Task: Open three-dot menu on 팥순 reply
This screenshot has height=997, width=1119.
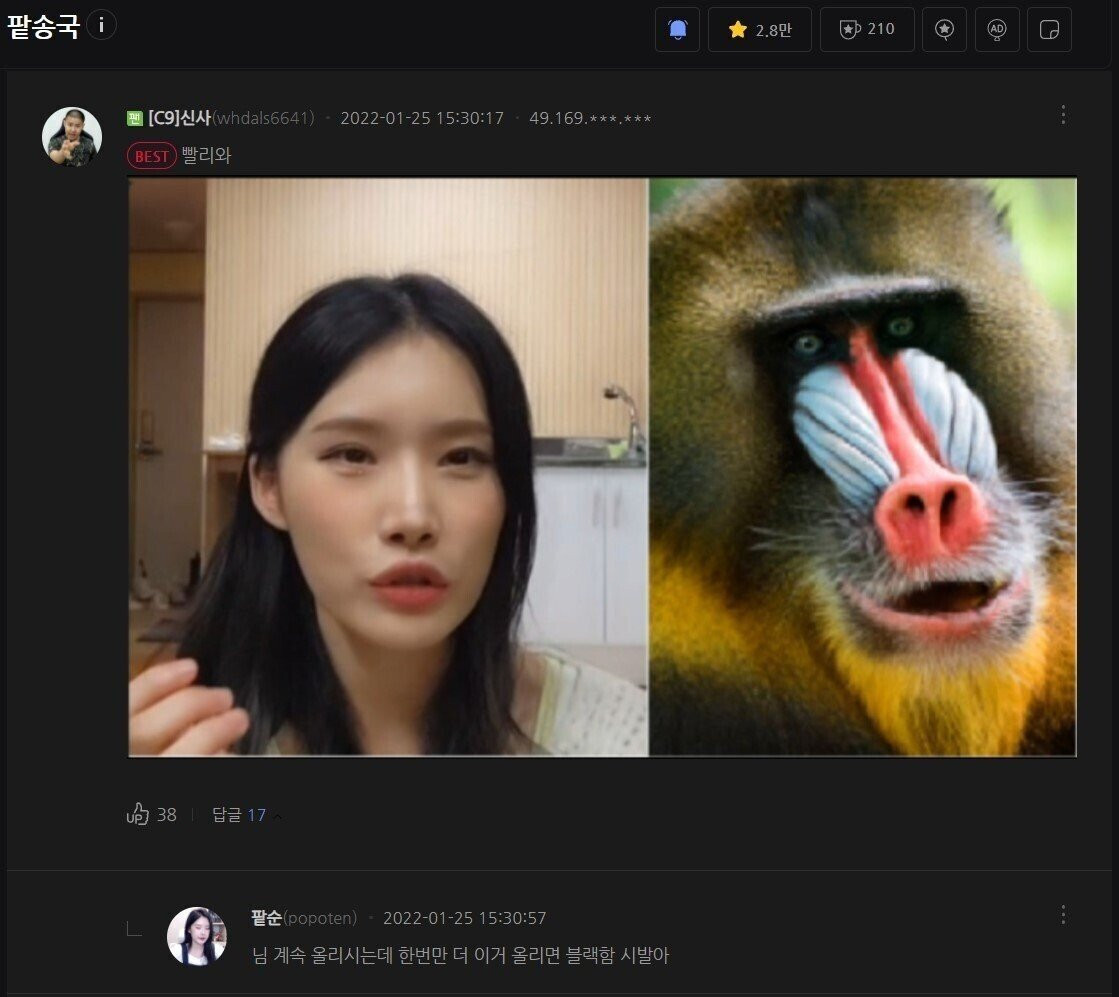Action: (x=1063, y=915)
